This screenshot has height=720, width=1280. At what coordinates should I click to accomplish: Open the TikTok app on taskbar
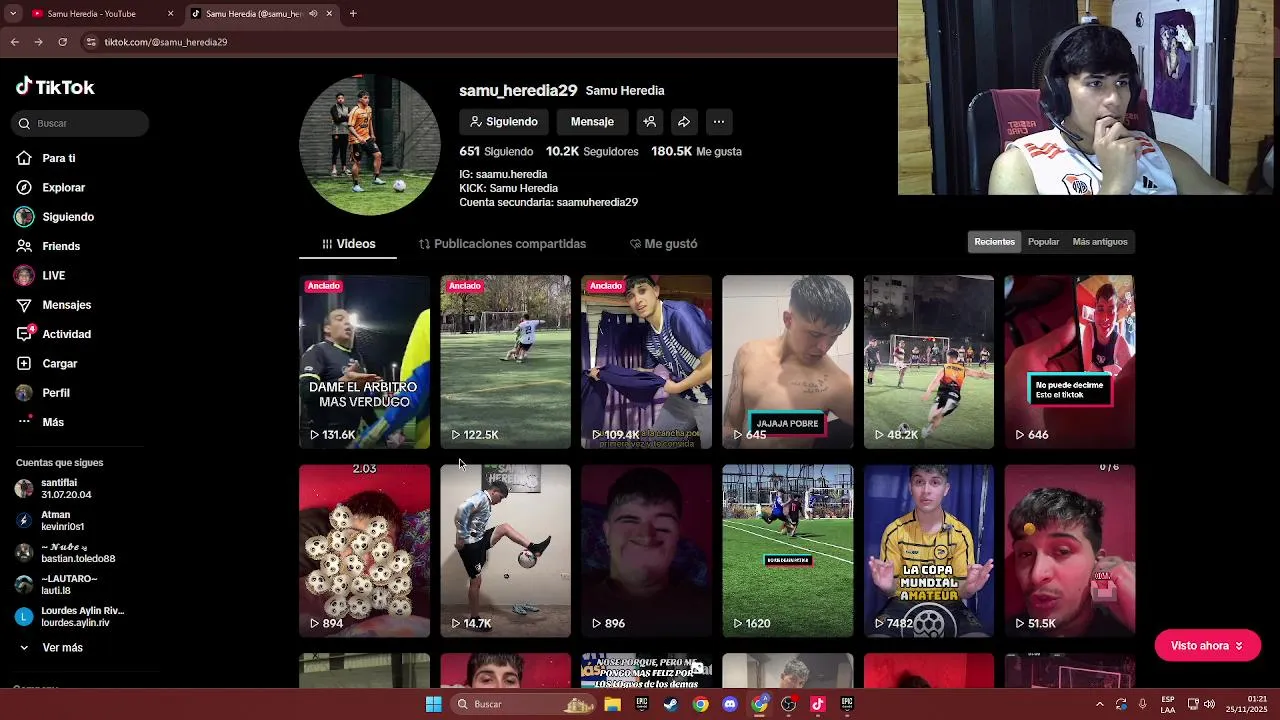818,704
